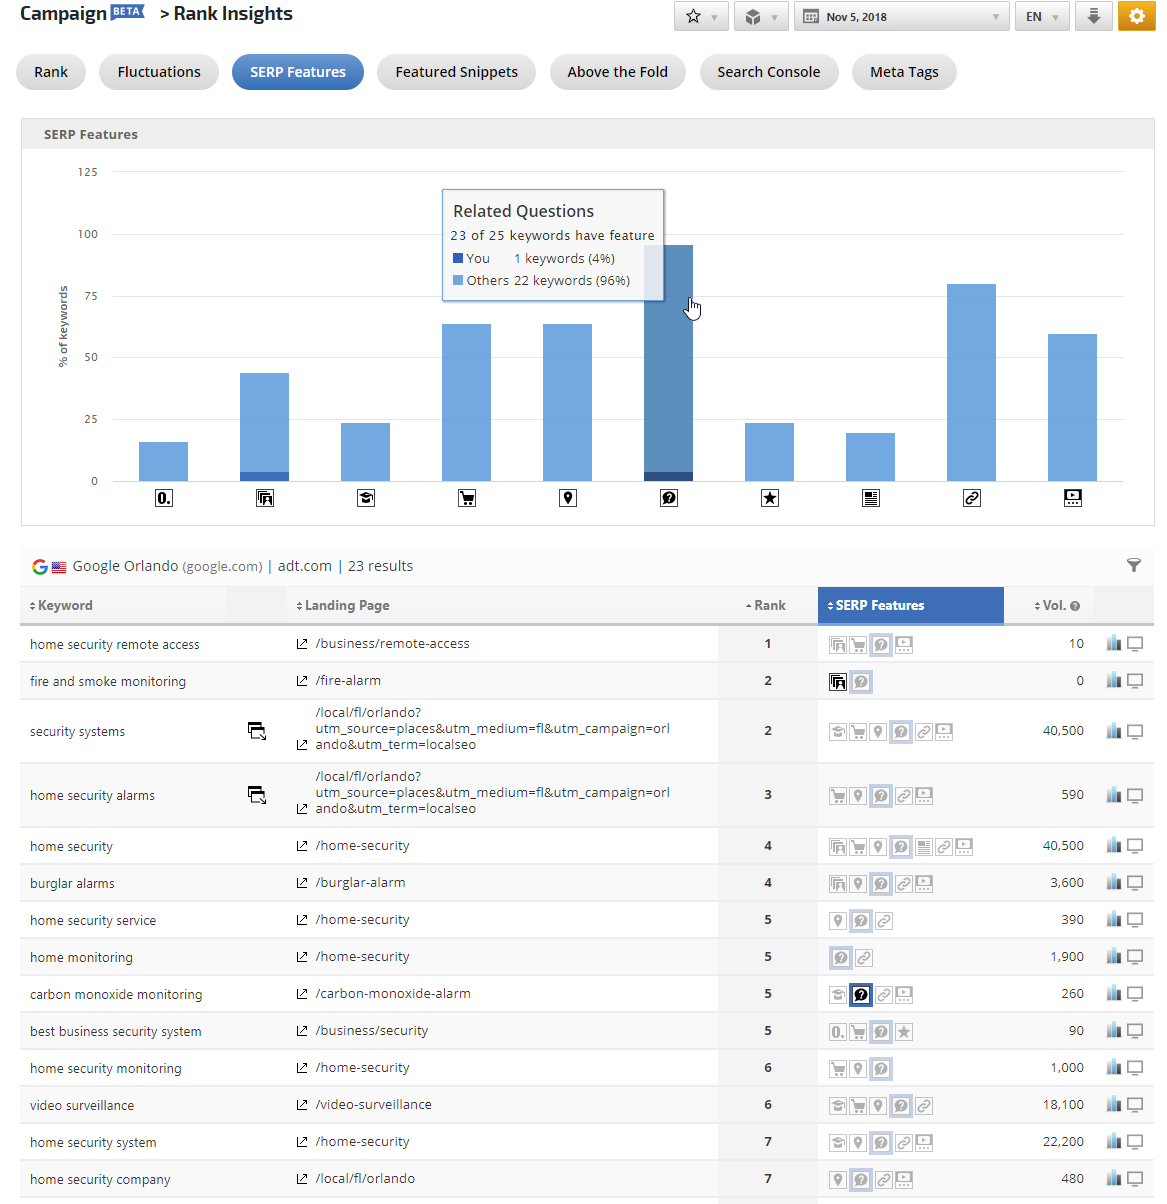Click the download arrow icon in the top toolbar
This screenshot has width=1167, height=1204.
click(x=1094, y=17)
